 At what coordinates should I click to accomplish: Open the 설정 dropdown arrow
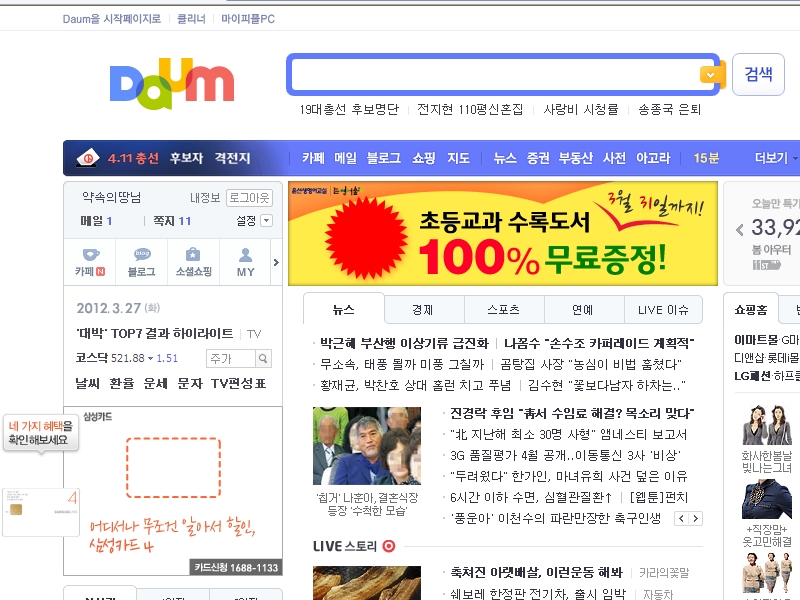266,220
